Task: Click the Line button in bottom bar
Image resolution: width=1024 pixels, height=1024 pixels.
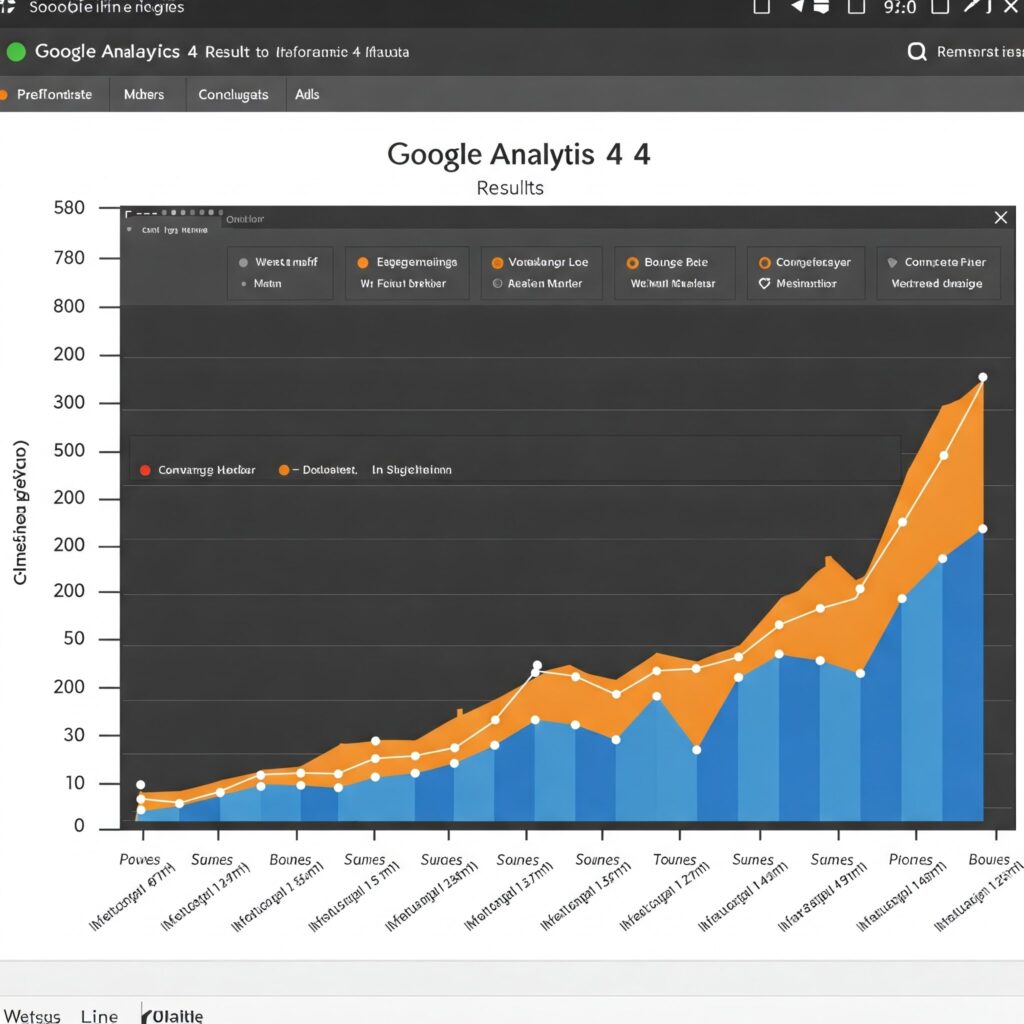Action: [x=99, y=1016]
